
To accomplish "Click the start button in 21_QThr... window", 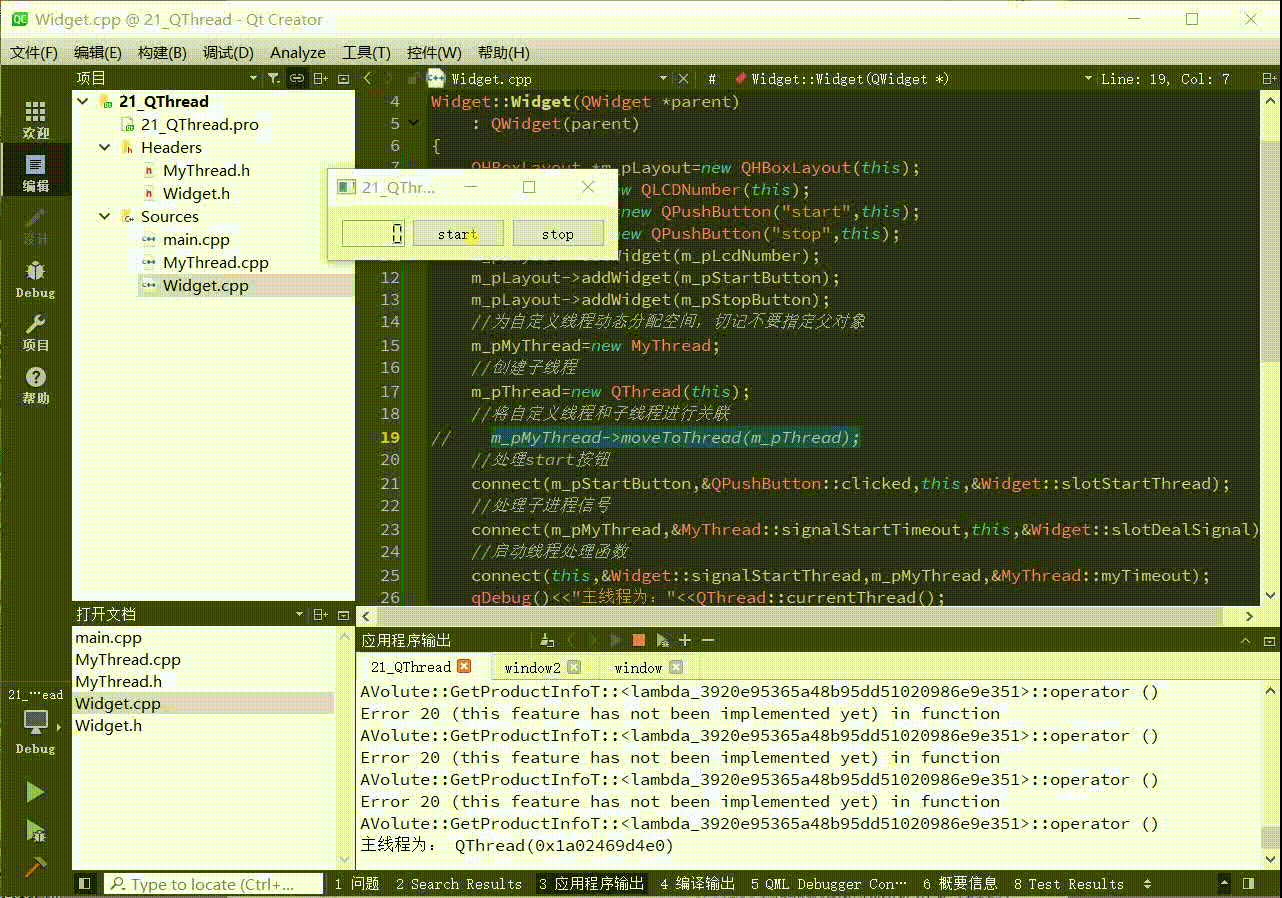I will click(458, 234).
